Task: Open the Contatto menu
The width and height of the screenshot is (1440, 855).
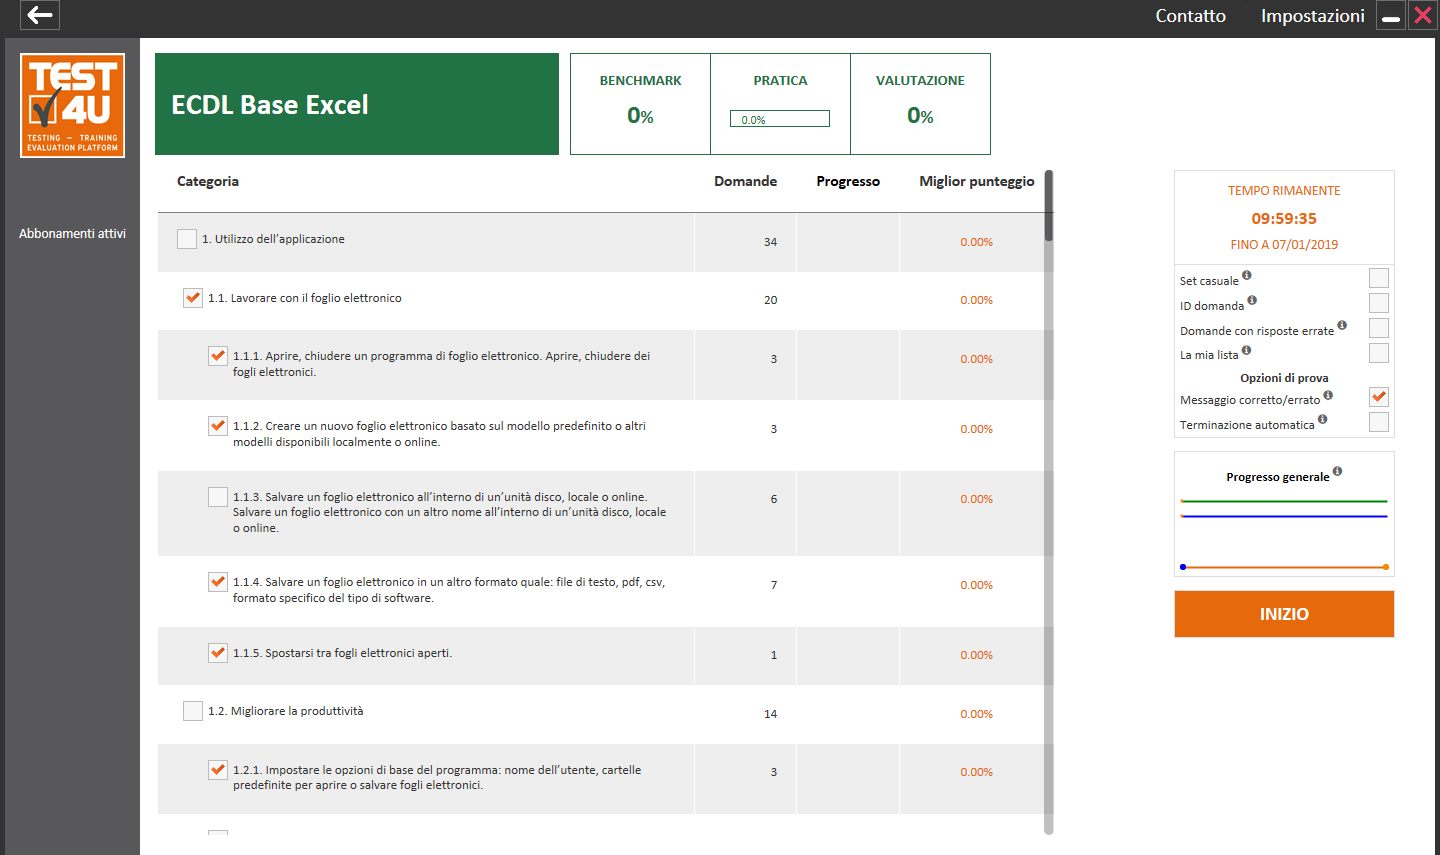Action: [x=1190, y=16]
